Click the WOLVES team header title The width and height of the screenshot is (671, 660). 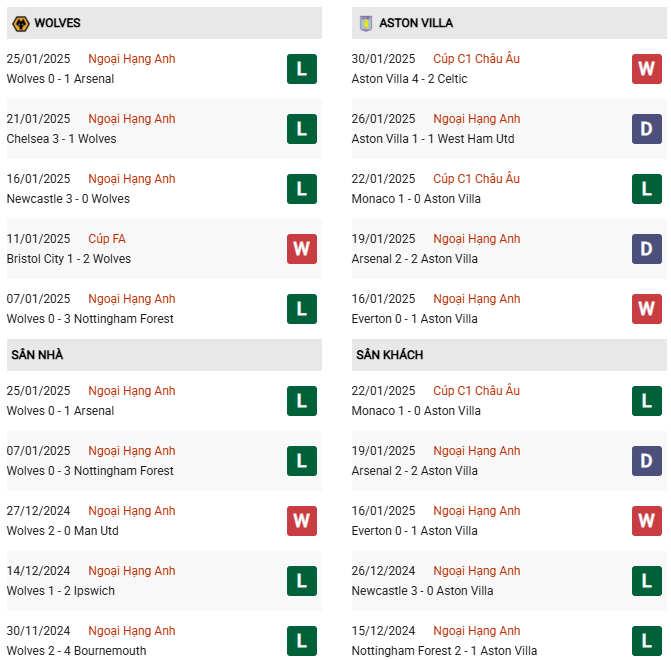click(57, 23)
